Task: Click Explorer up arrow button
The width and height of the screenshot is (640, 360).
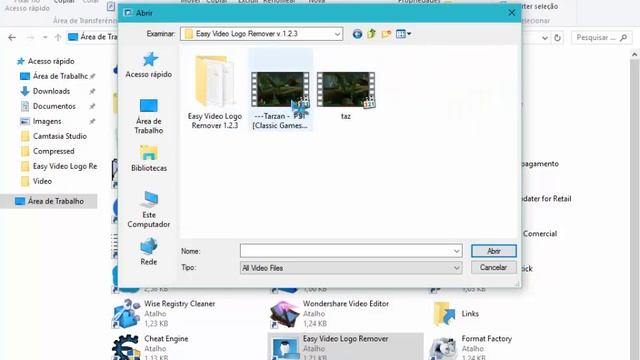Action: pos(58,38)
